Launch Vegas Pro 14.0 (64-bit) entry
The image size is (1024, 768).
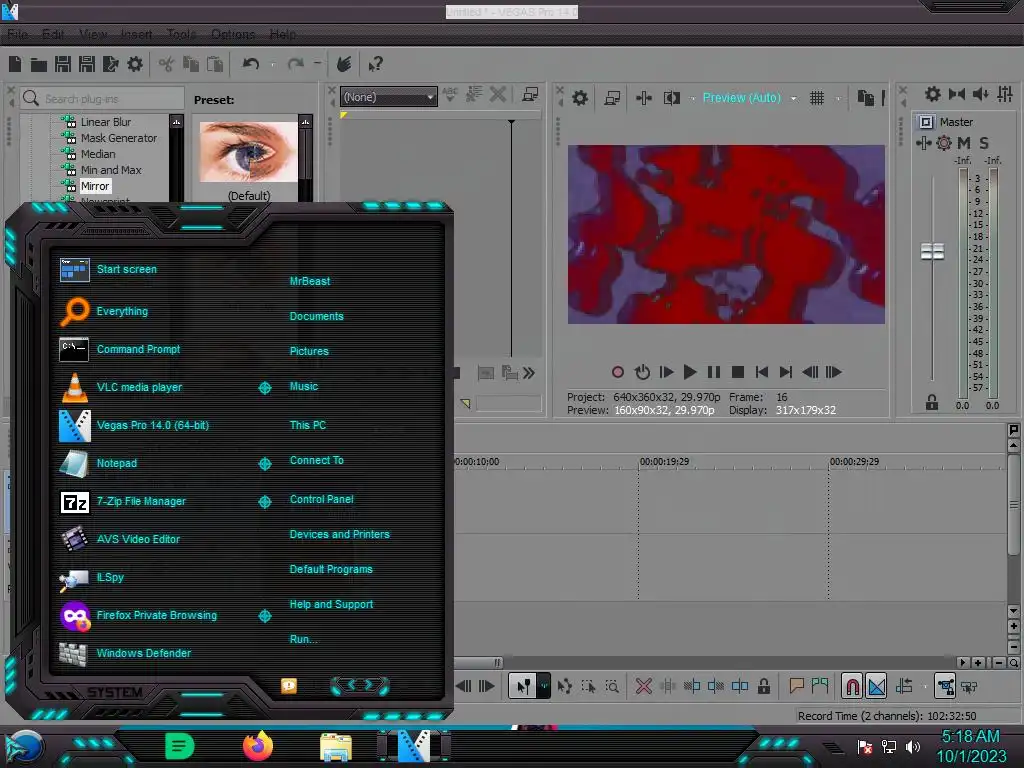(133, 425)
